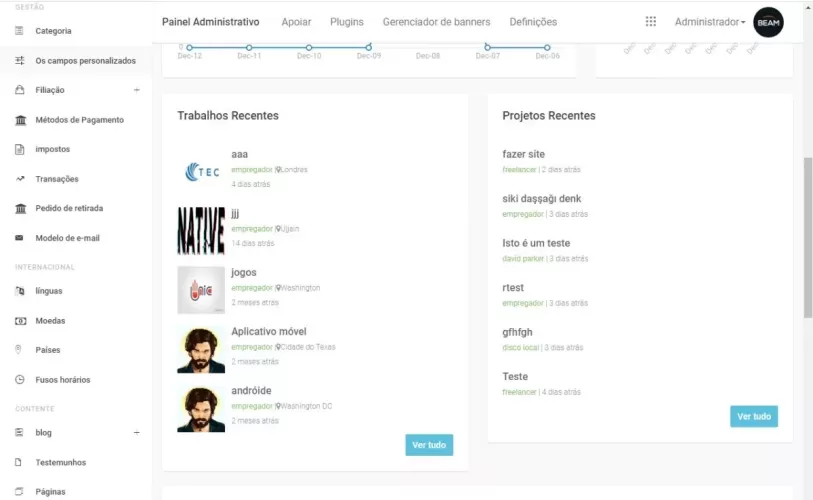Expand the blog submenu plus sign
813x500 pixels.
pyautogui.click(x=137, y=433)
